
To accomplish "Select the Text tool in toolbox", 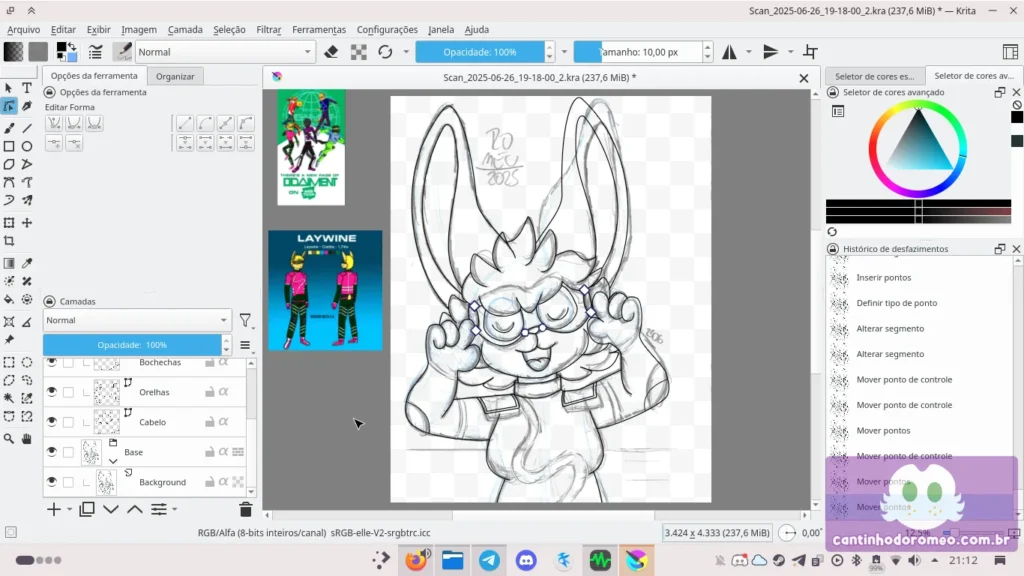I will tap(27, 88).
